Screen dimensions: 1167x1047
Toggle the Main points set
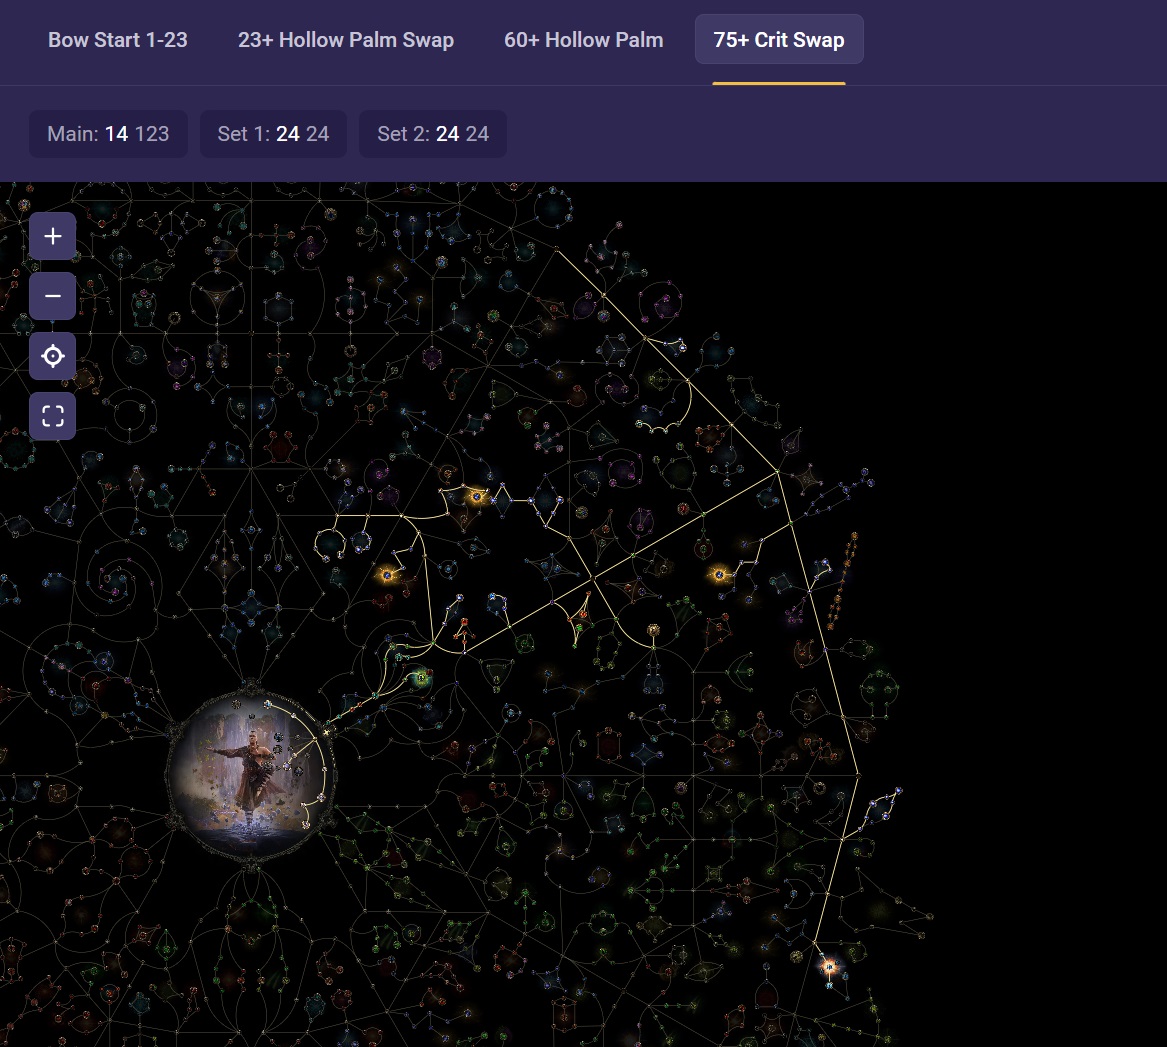108,134
